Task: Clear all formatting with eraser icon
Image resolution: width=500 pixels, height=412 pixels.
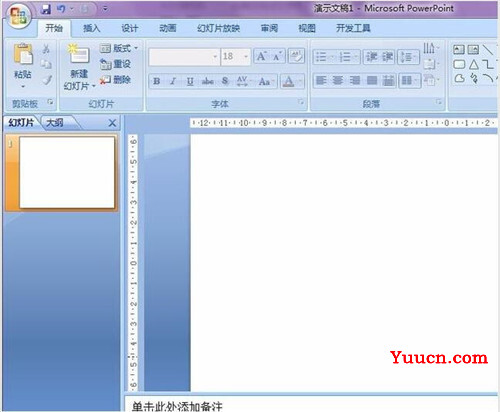Action: pyautogui.click(x=296, y=56)
